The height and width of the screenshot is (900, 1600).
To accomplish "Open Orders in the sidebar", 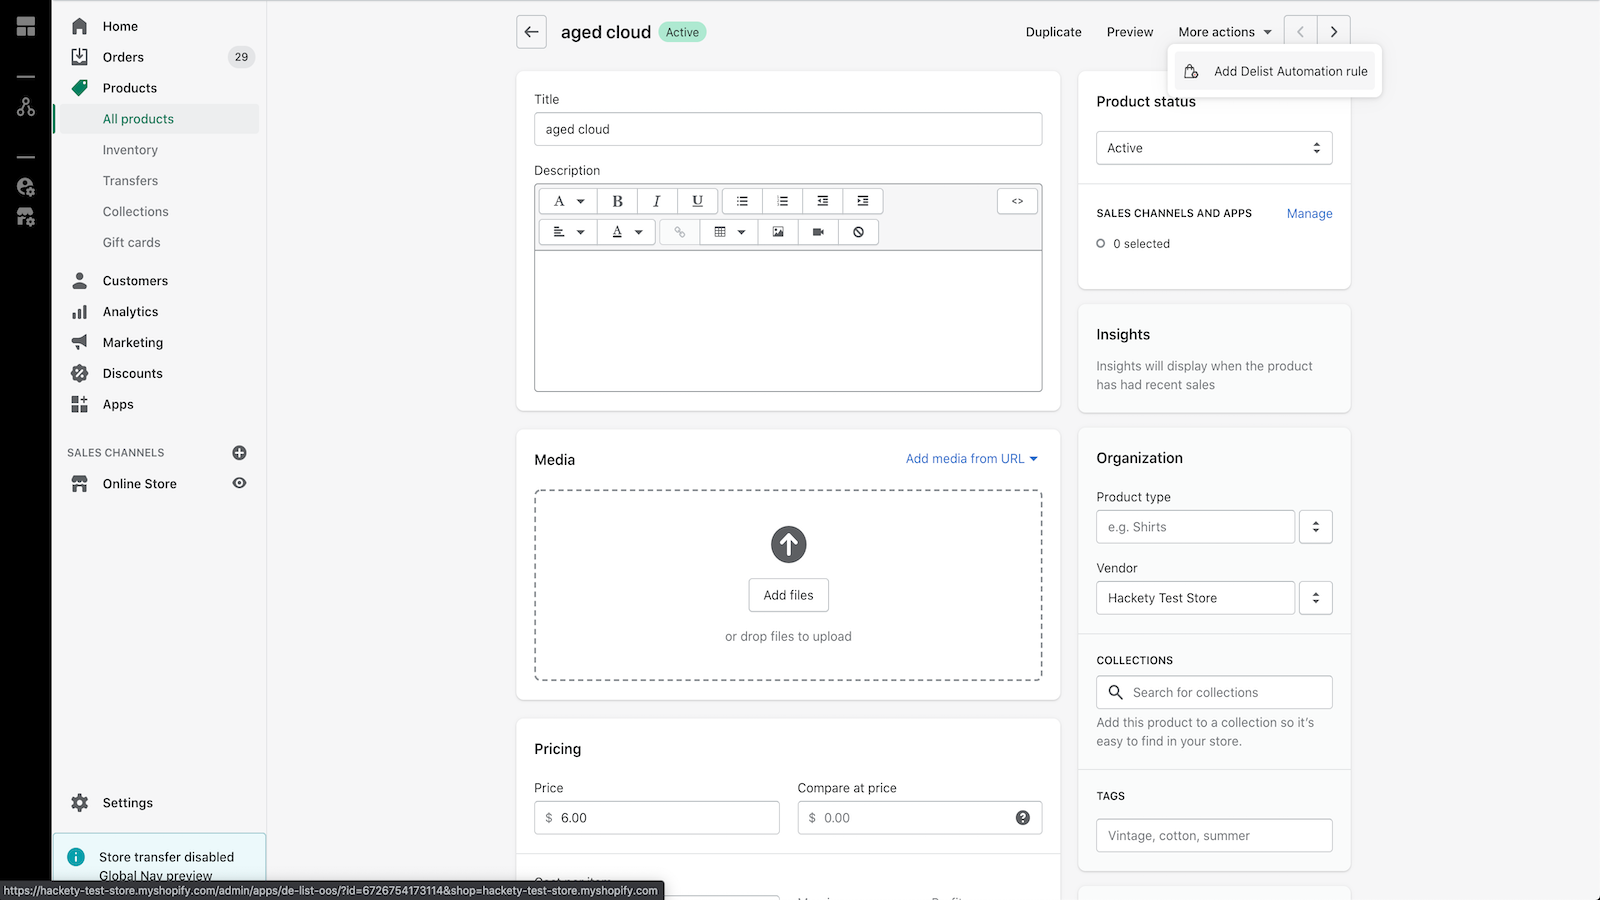I will (123, 57).
